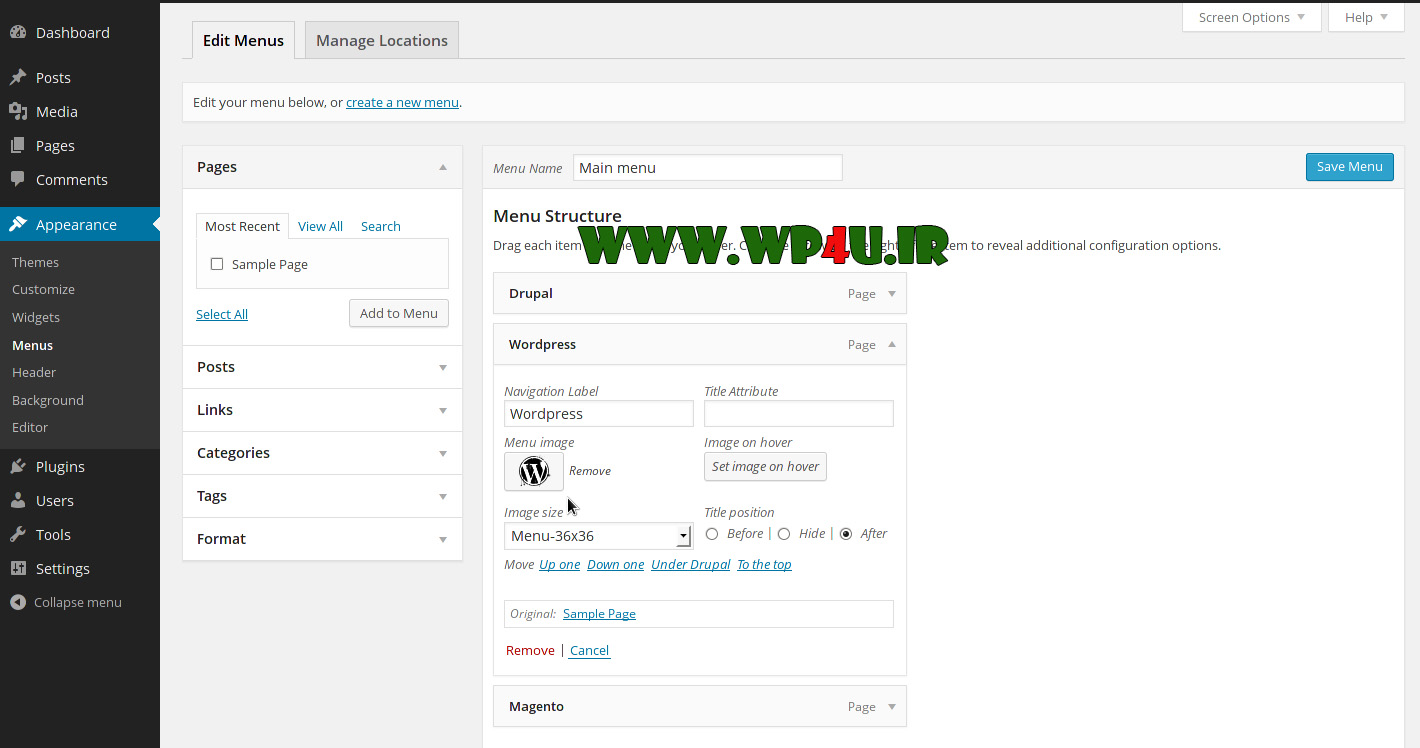The image size is (1420, 748).
Task: Expand the Magento menu item arrow
Action: (x=892, y=707)
